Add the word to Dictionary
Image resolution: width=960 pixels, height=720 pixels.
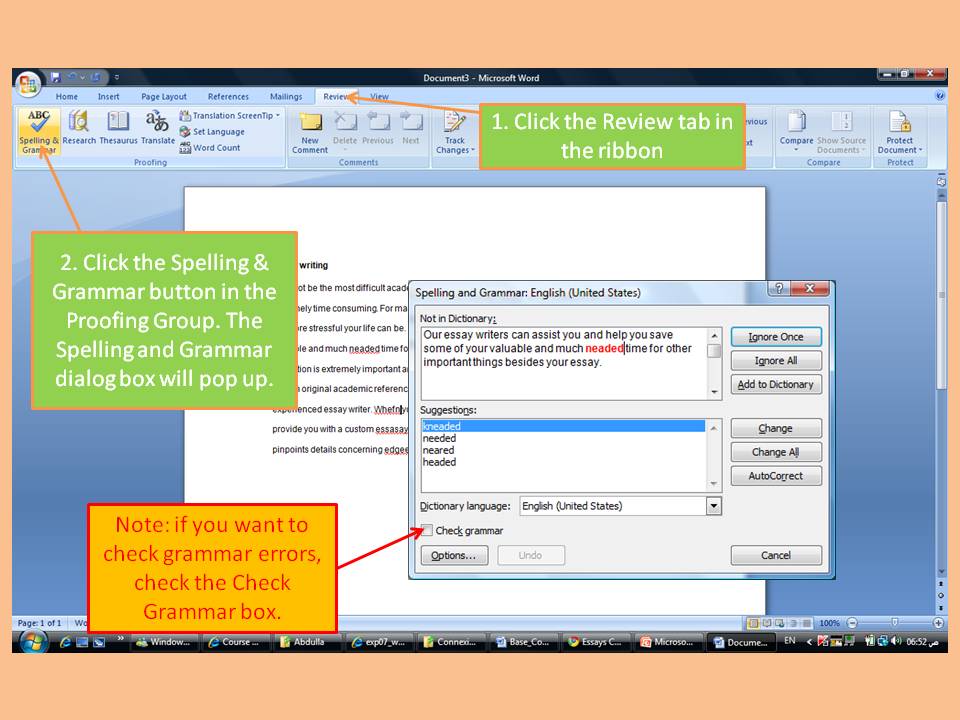coord(776,384)
